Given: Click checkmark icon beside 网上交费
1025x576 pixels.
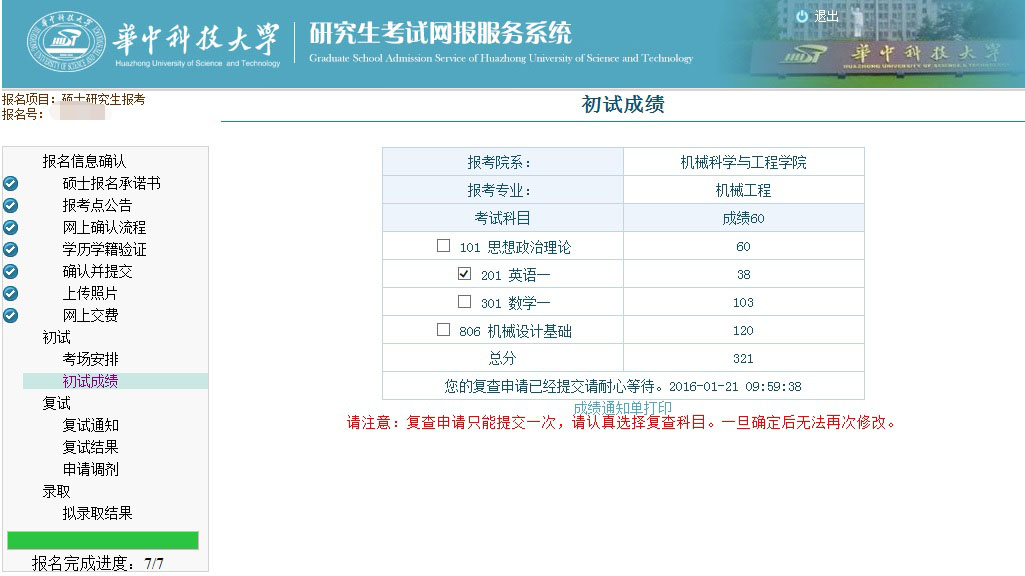Looking at the screenshot, I should pos(11,316).
